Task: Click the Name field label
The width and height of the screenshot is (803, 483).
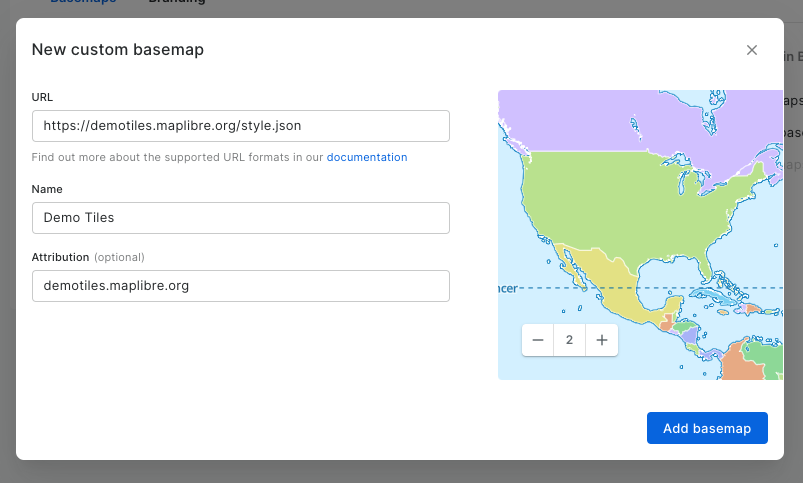Action: 47,189
